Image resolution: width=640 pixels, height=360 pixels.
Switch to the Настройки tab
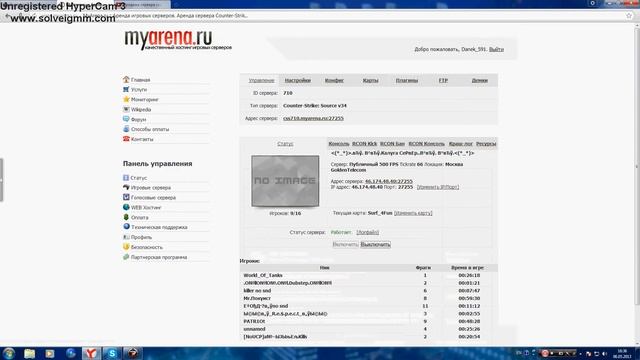point(298,80)
